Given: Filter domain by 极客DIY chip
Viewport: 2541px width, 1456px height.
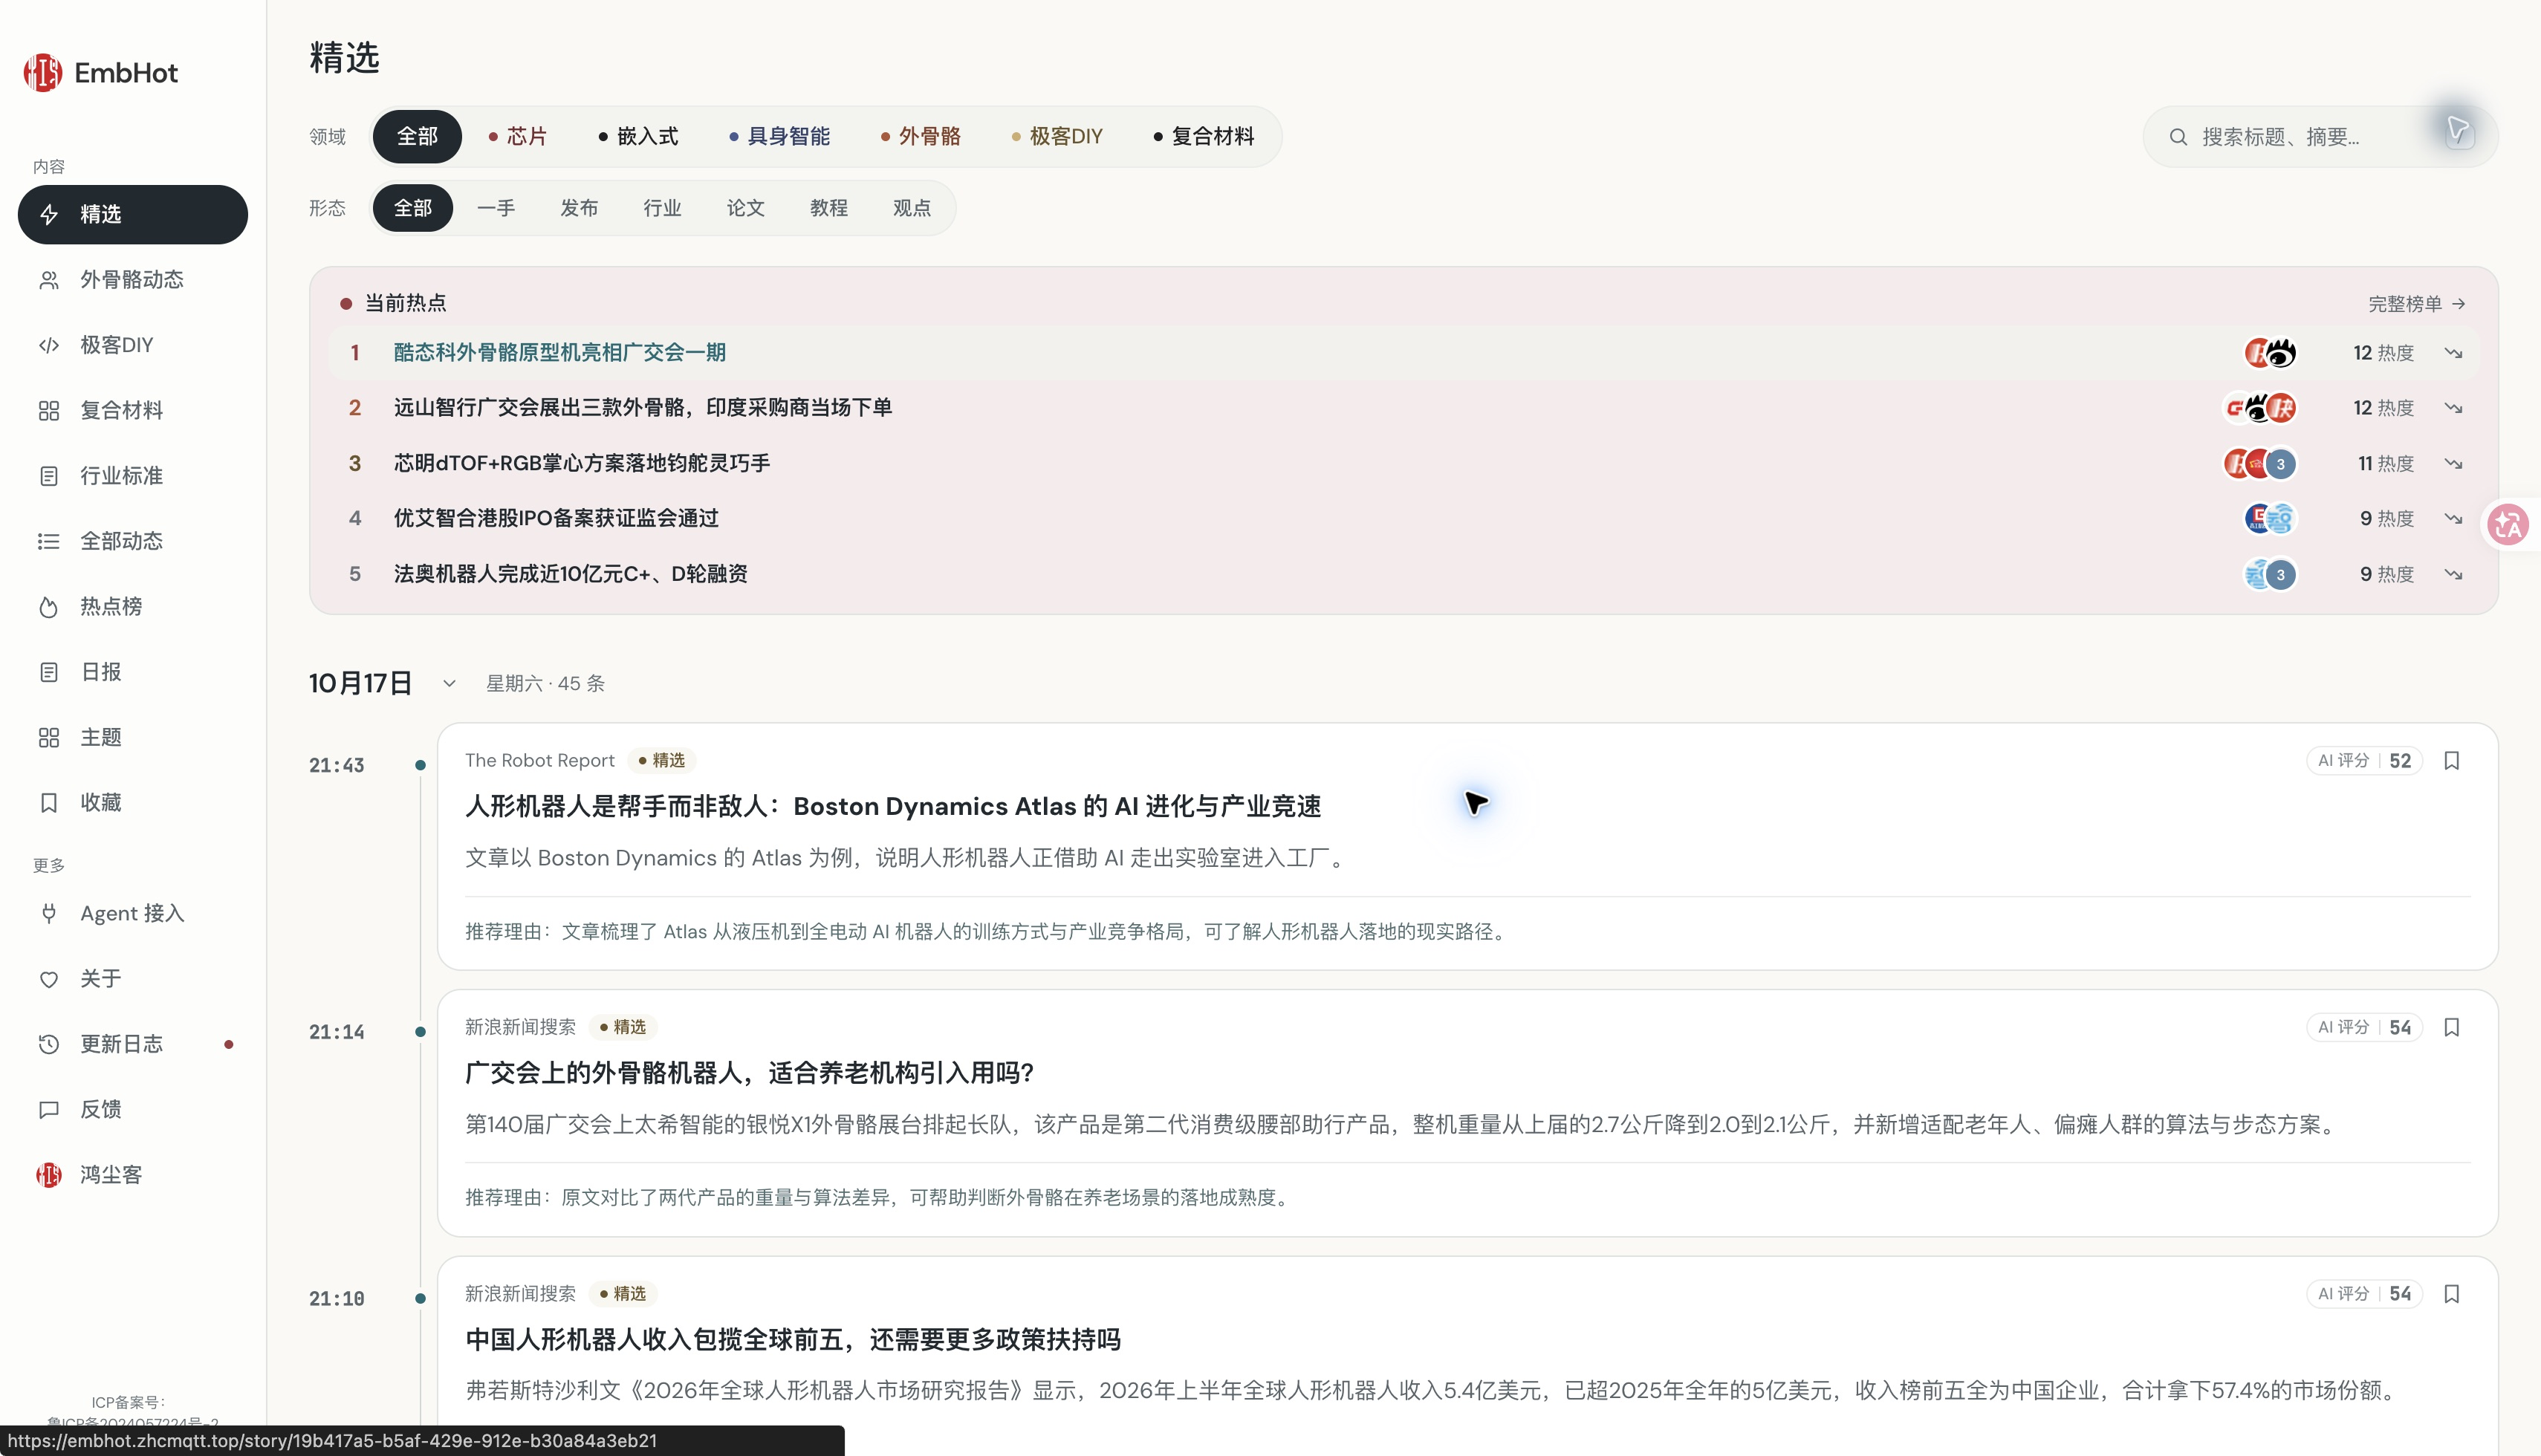Looking at the screenshot, I should pos(1057,136).
